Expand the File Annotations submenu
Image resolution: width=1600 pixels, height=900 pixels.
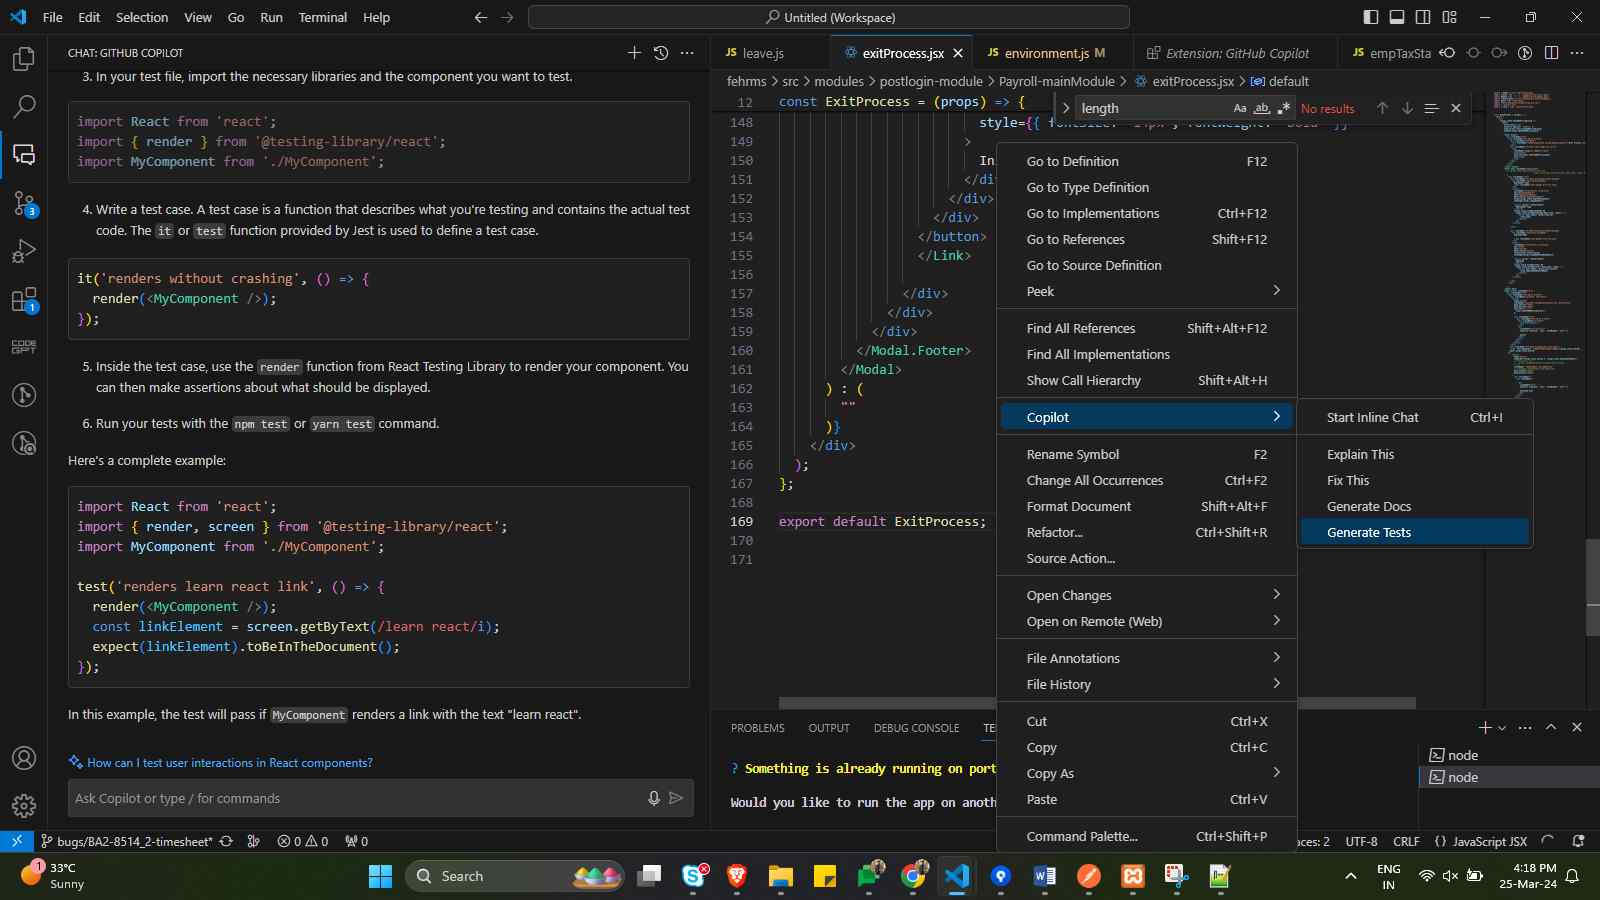[1147, 658]
